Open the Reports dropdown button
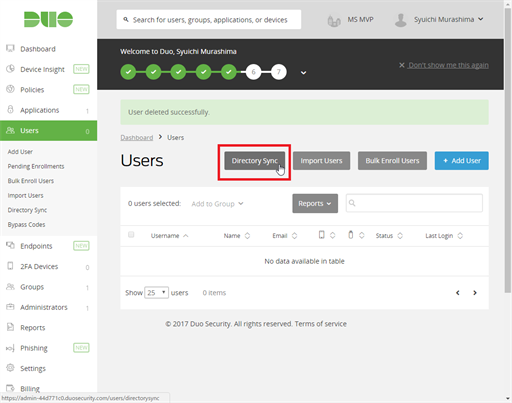512x403 pixels. 315,203
